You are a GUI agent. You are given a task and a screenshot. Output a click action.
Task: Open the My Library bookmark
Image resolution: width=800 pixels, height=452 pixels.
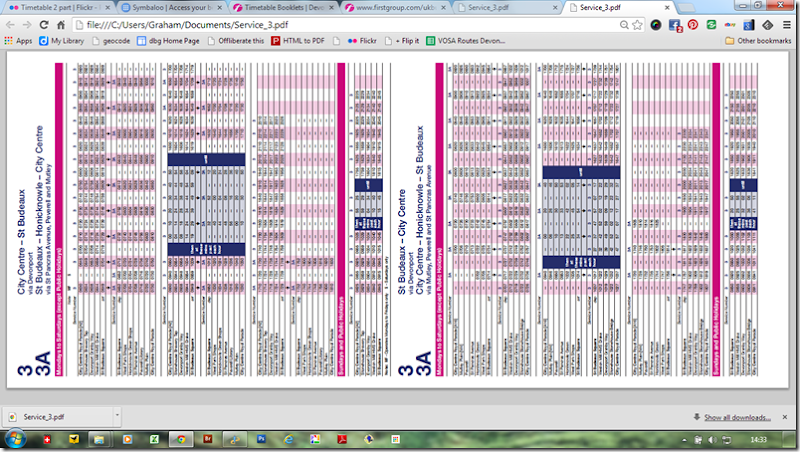click(62, 41)
